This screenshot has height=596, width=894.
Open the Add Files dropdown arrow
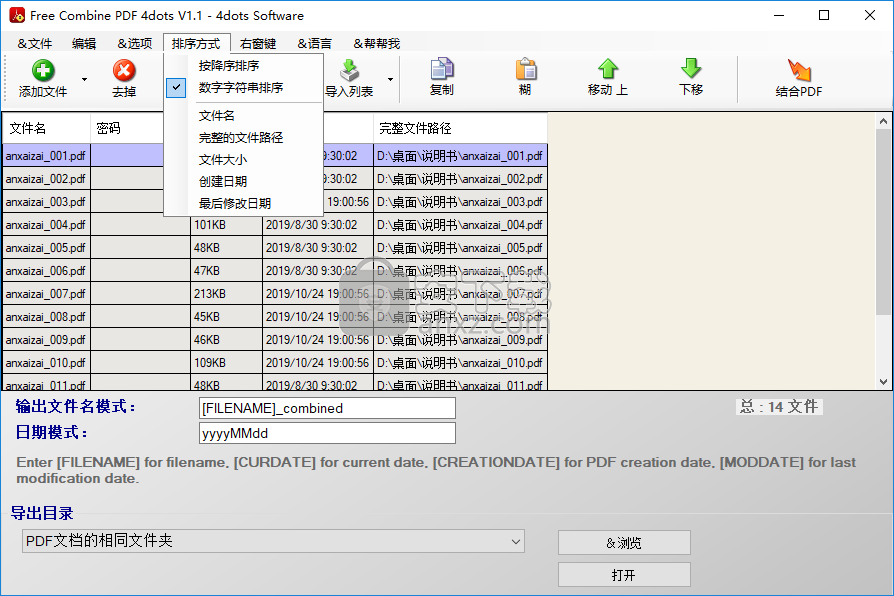(x=84, y=79)
